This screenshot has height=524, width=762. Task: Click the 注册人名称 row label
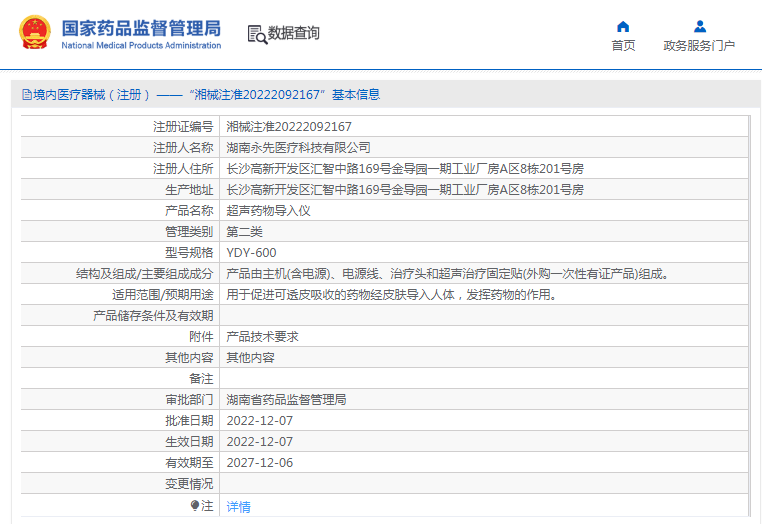click(183, 147)
